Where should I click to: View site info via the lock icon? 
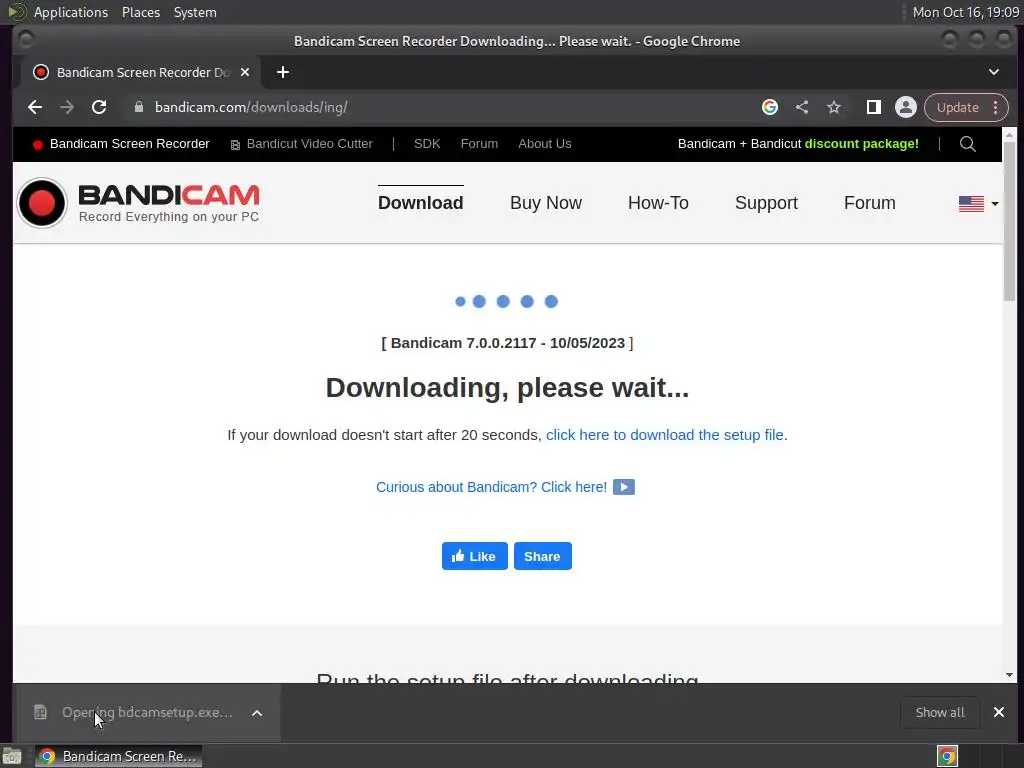138,107
